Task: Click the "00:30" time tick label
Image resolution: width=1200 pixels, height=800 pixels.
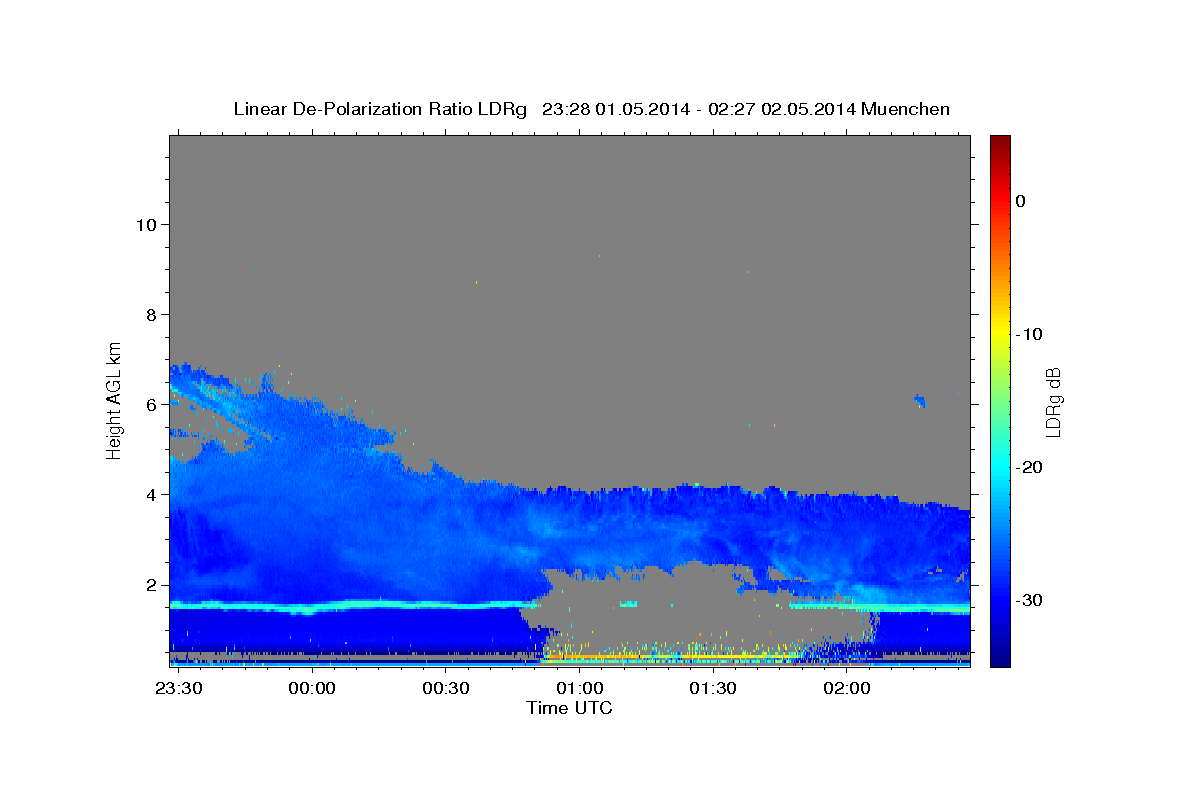Action: point(446,688)
